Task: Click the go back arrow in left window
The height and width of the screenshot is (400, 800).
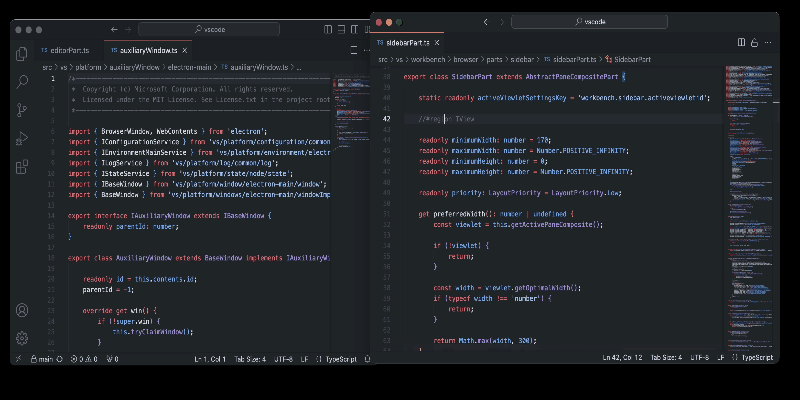Action: coord(114,29)
